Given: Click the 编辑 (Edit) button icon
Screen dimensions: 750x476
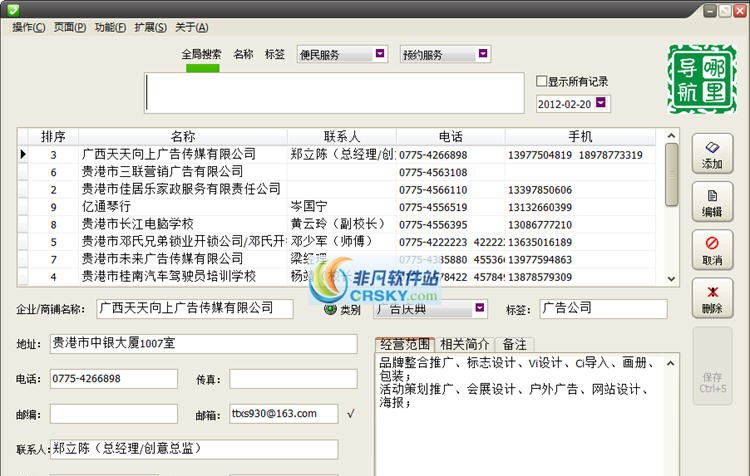Looking at the screenshot, I should (712, 196).
